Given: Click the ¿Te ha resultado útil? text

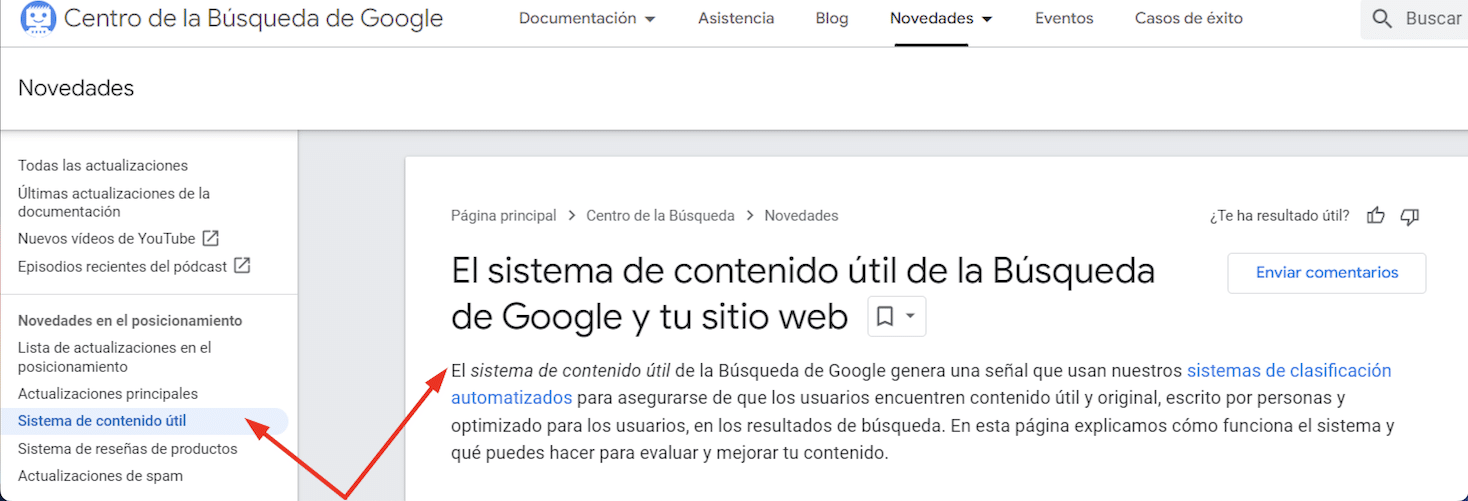Looking at the screenshot, I should 1279,215.
